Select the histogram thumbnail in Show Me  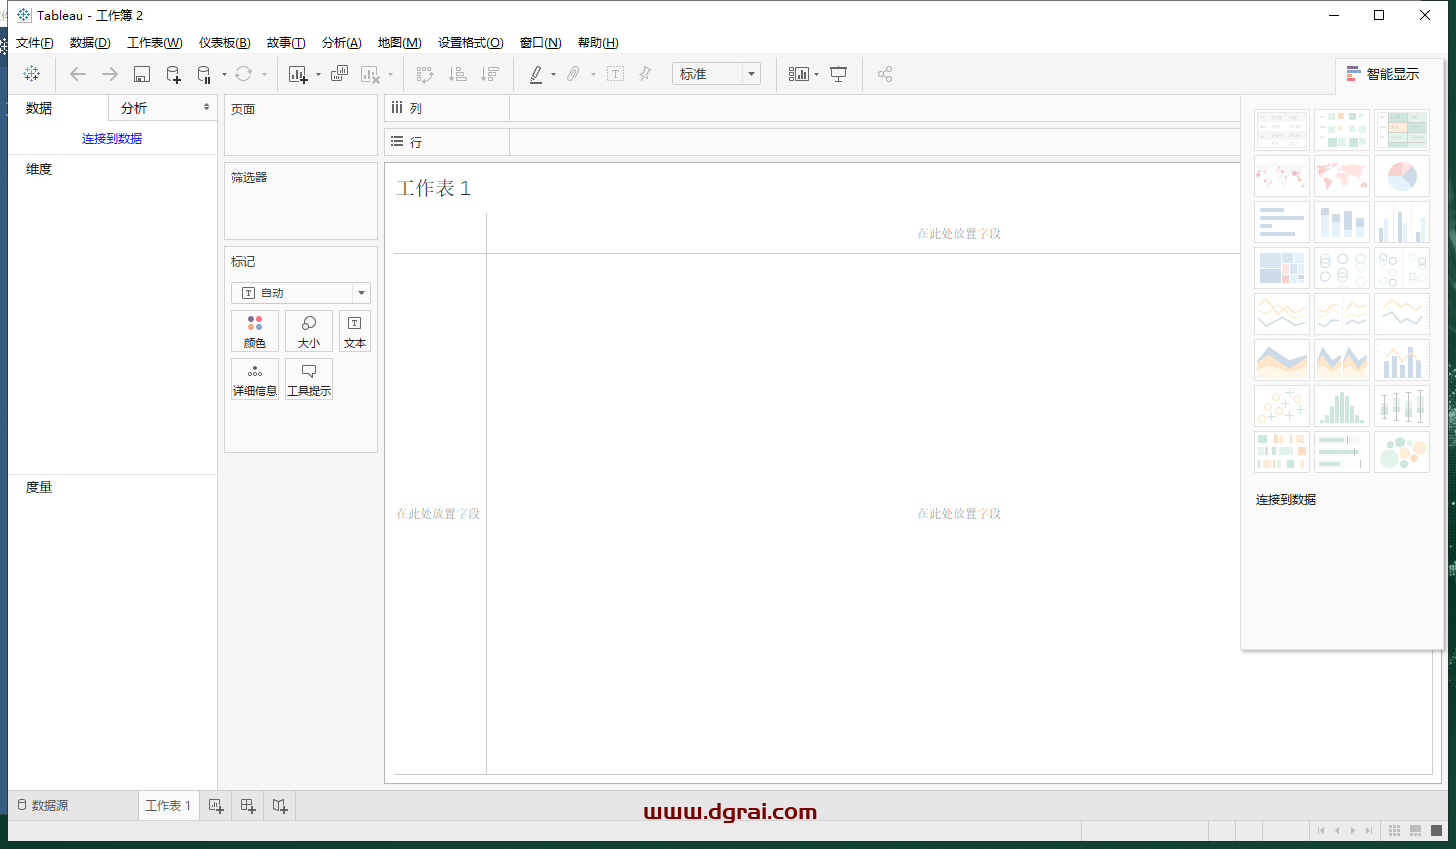pyautogui.click(x=1342, y=406)
